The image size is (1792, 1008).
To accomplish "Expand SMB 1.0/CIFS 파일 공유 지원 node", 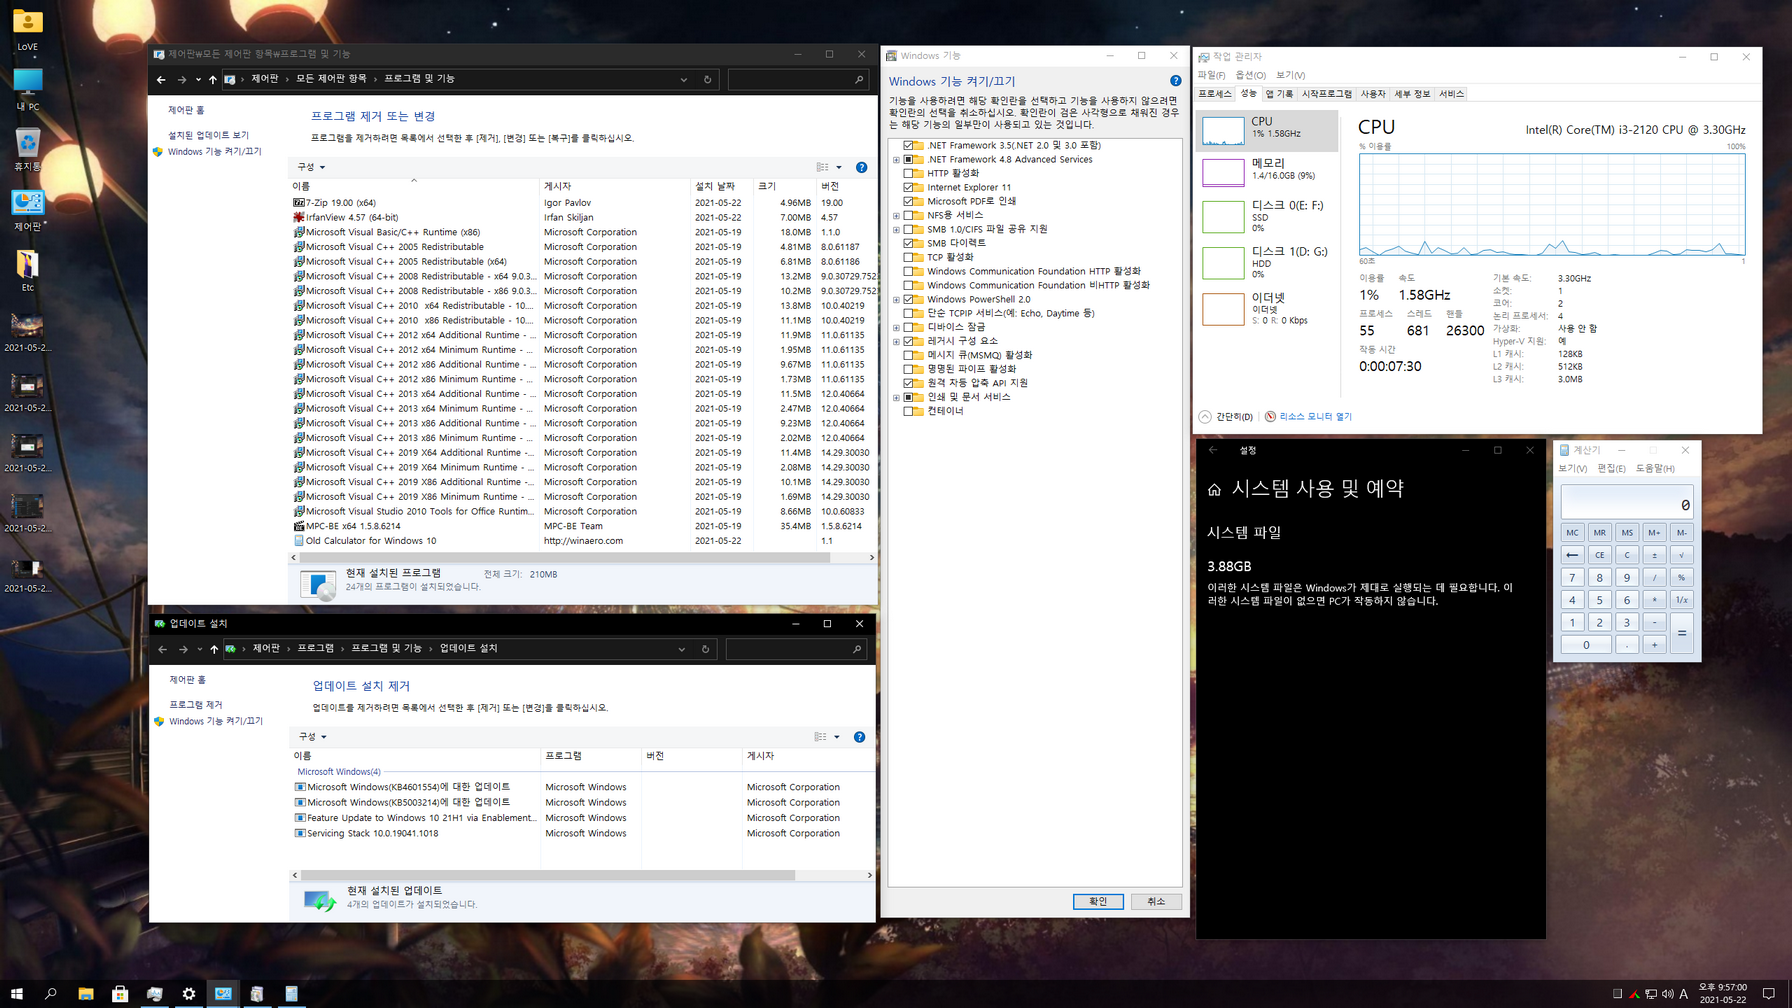I will [x=897, y=229].
